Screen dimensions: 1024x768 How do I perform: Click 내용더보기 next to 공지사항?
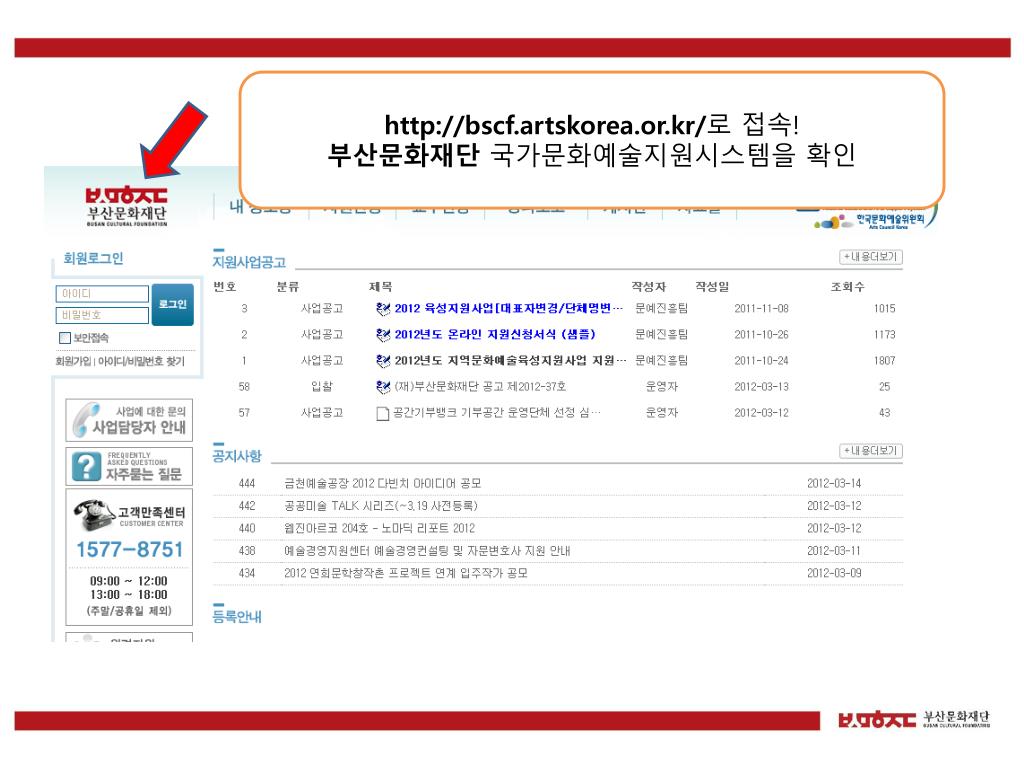871,451
